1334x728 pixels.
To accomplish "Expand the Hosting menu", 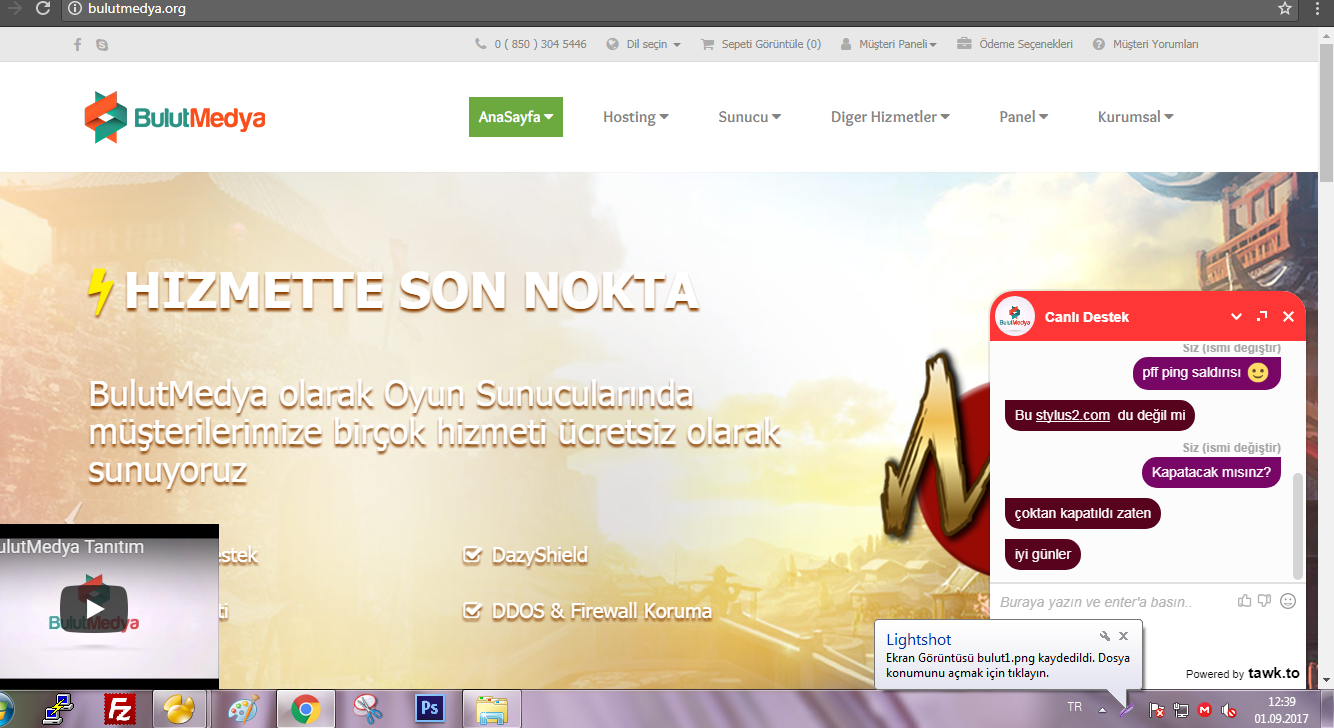I will 636,117.
